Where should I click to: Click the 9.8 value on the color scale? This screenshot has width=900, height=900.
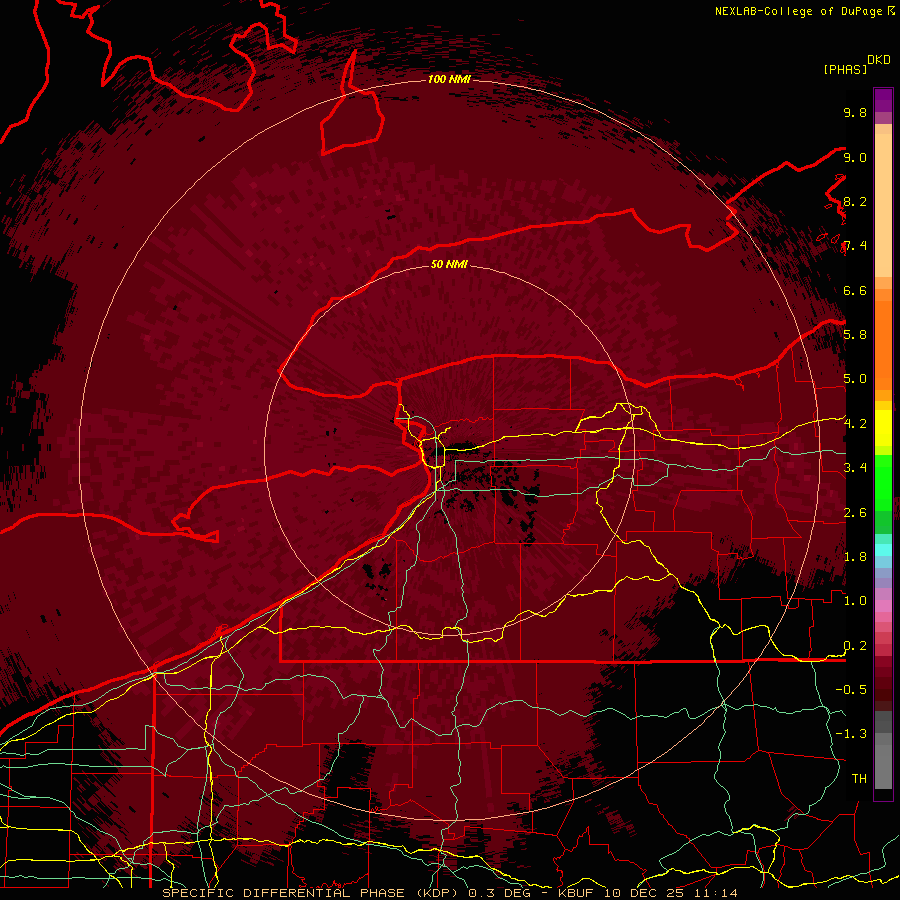tap(855, 112)
